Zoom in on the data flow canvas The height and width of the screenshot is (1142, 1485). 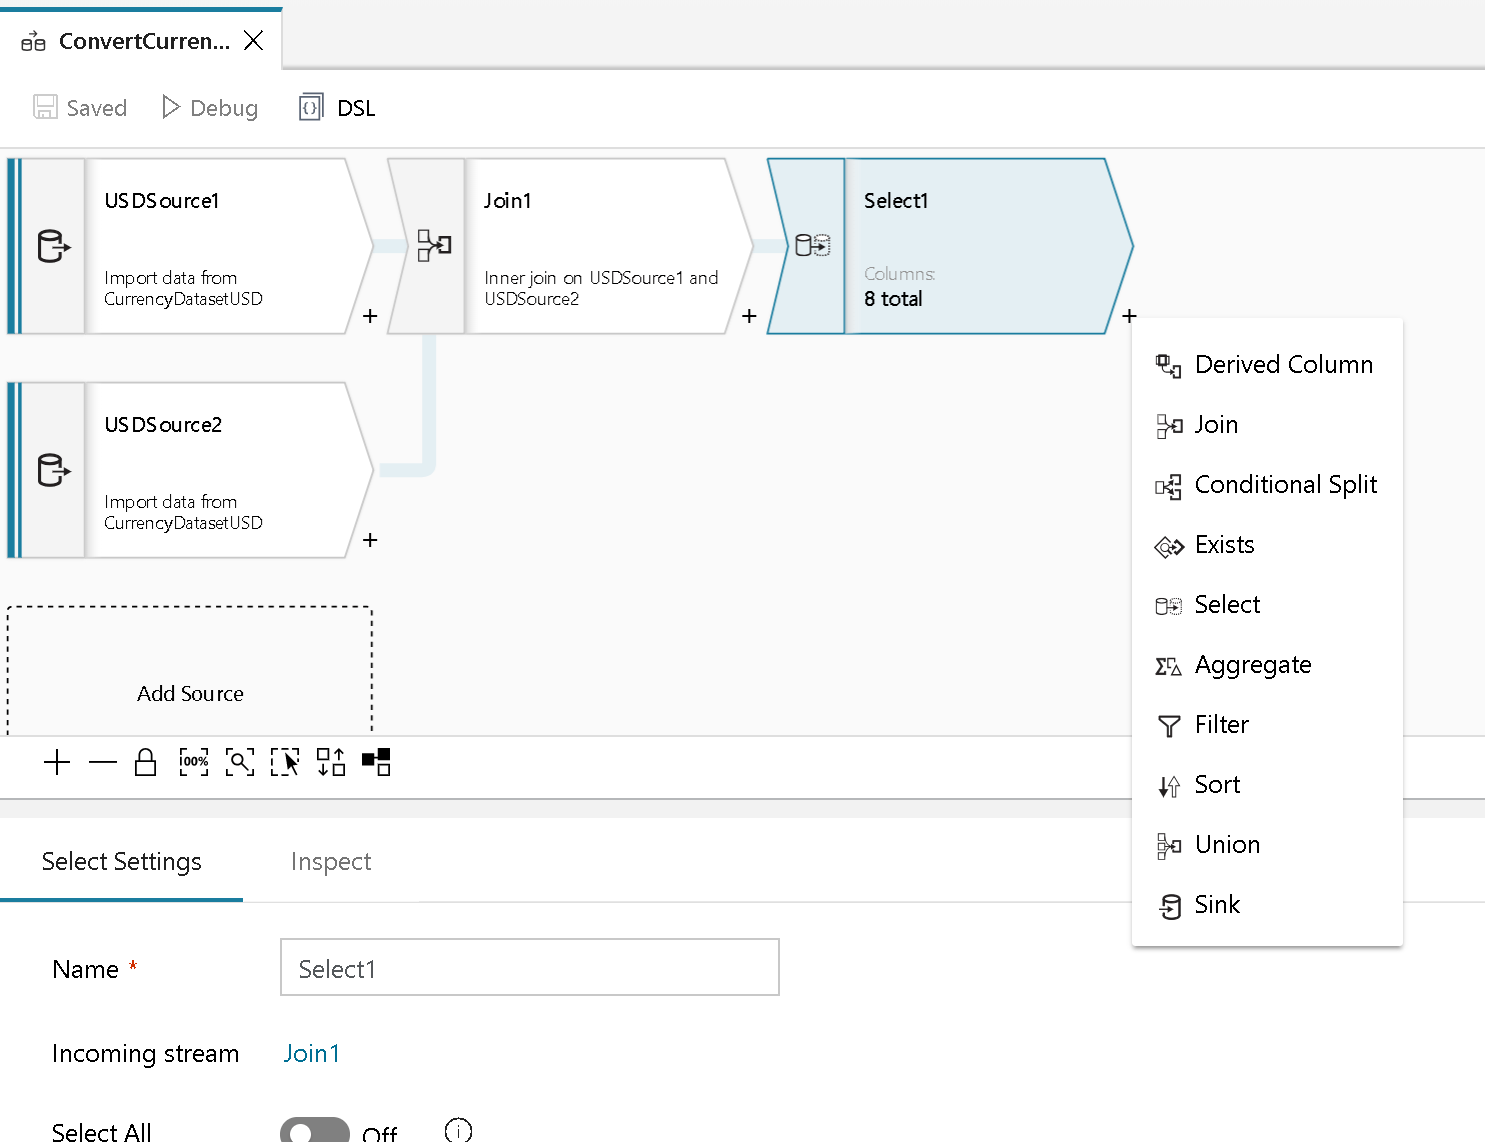(57, 762)
